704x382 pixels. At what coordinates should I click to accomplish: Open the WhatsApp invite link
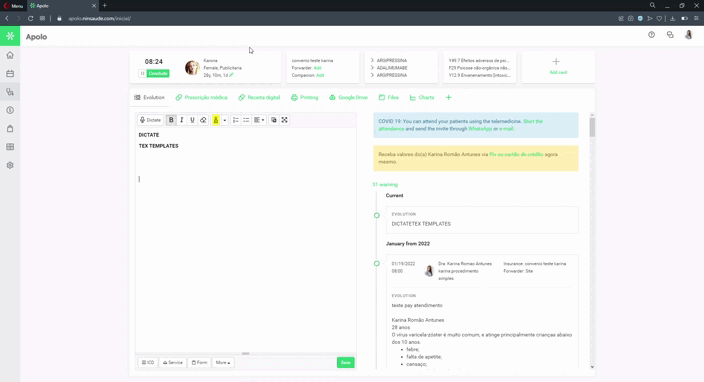480,129
